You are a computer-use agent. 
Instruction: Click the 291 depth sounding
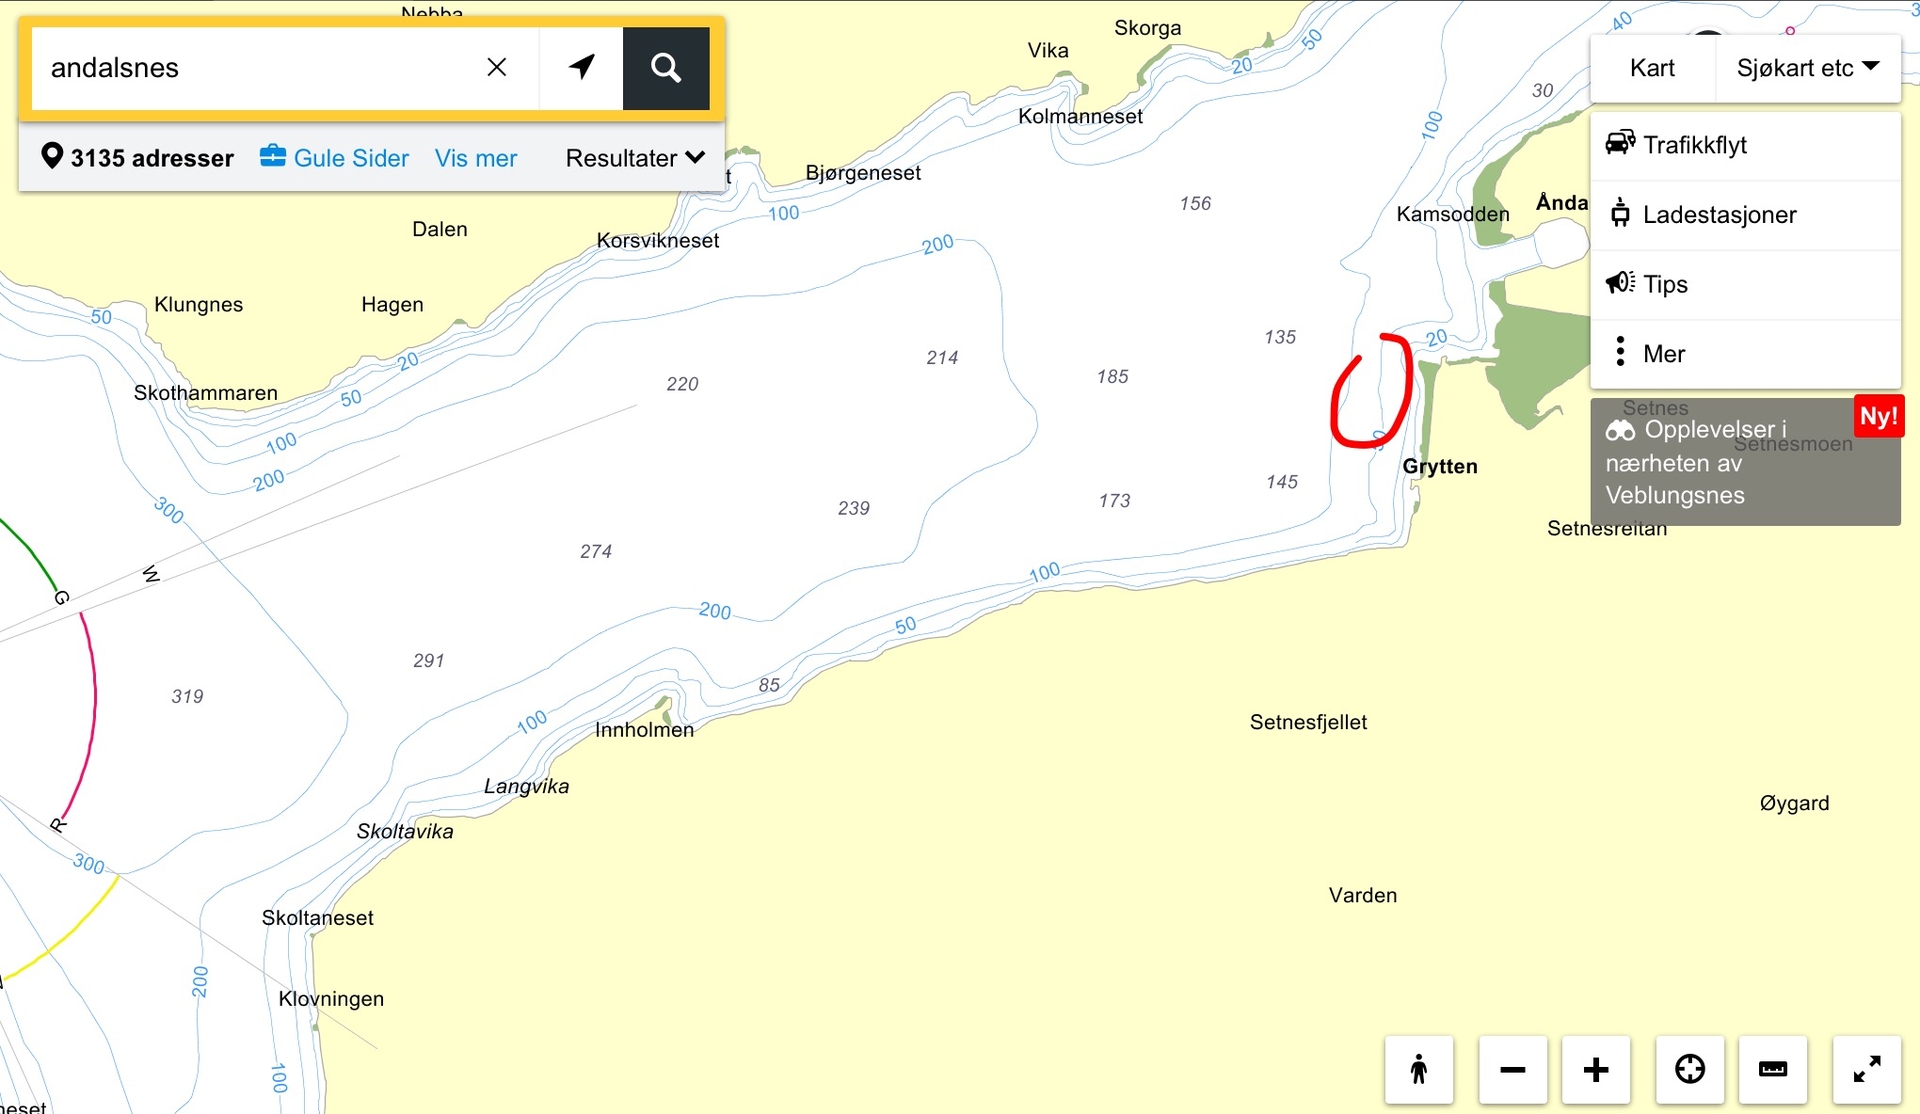(x=428, y=660)
